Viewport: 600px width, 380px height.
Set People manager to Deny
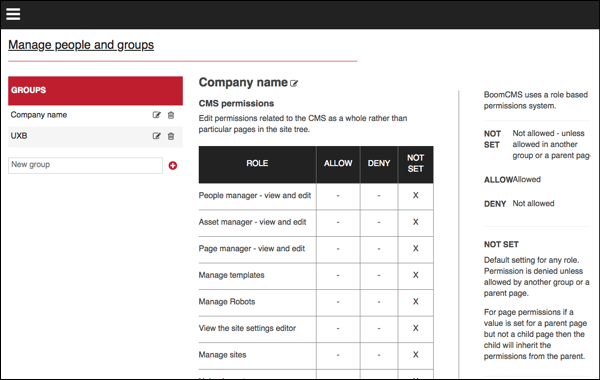(379, 196)
